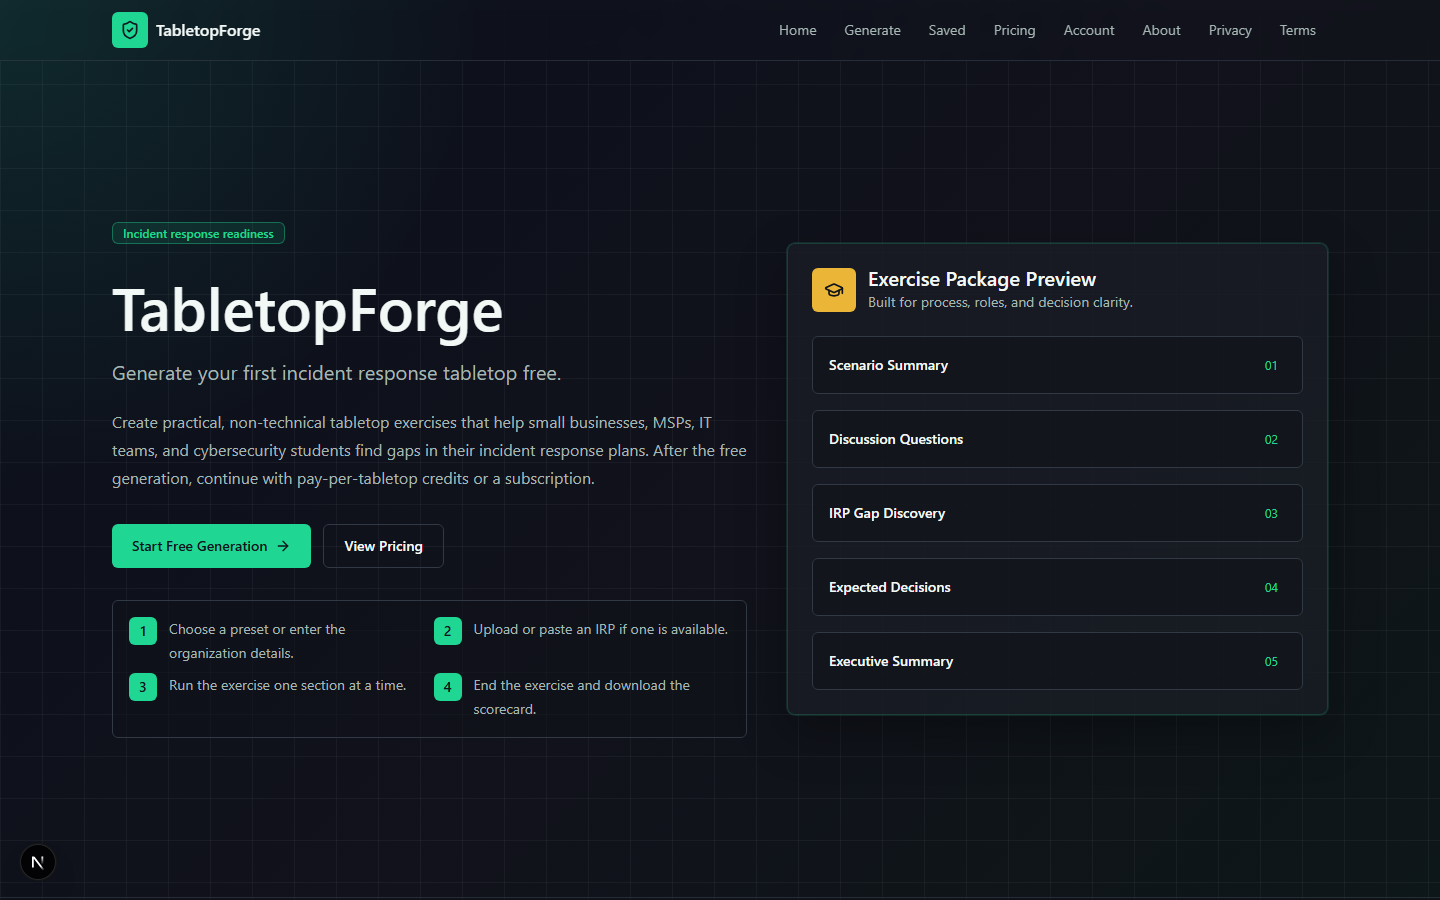Select the IRP Gap Discovery row
This screenshot has height=900, width=1440.
tap(1057, 513)
